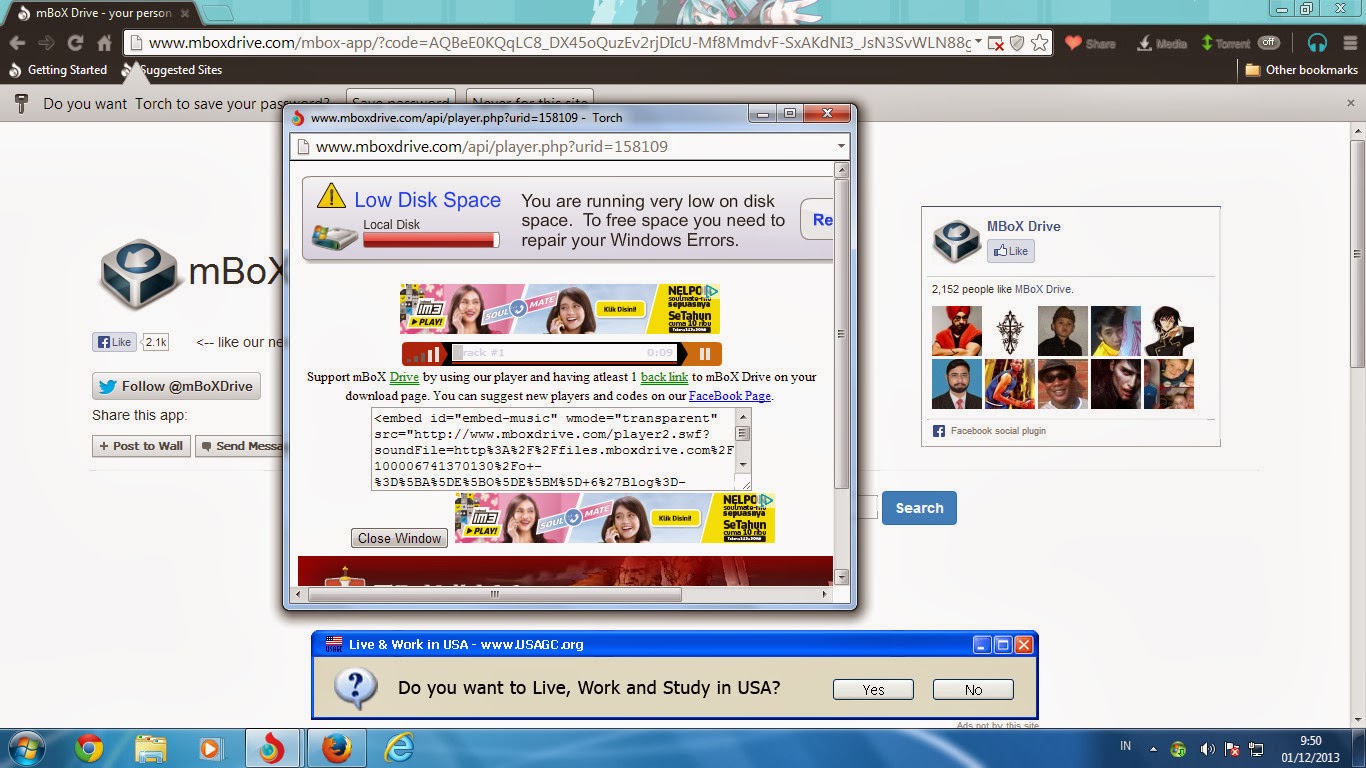This screenshot has height=768, width=1366.
Task: Open the media player taskbar icon
Action: (211, 748)
